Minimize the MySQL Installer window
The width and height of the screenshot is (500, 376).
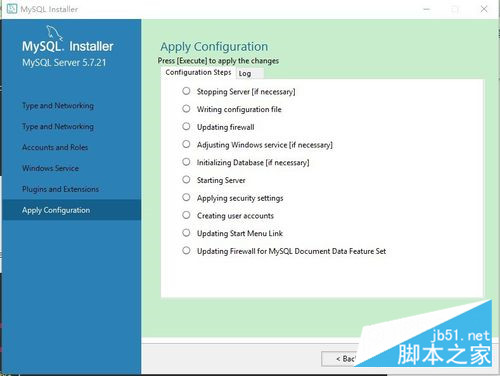pyautogui.click(x=427, y=9)
